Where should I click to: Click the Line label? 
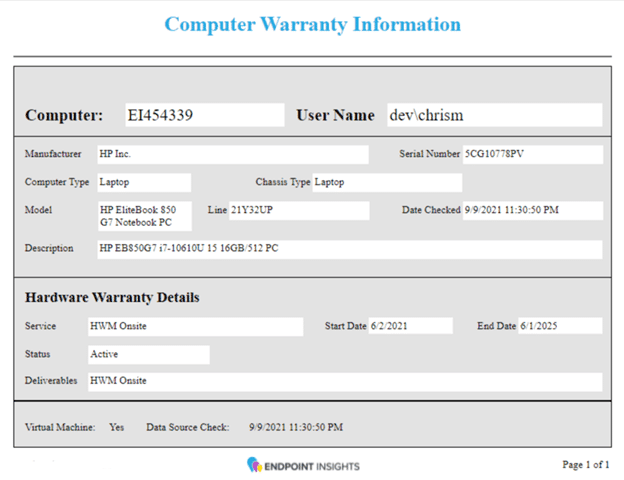coord(217,210)
